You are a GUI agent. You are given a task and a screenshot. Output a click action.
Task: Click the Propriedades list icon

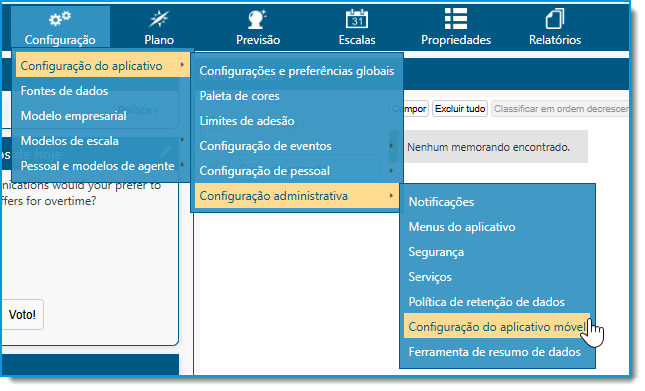(456, 19)
